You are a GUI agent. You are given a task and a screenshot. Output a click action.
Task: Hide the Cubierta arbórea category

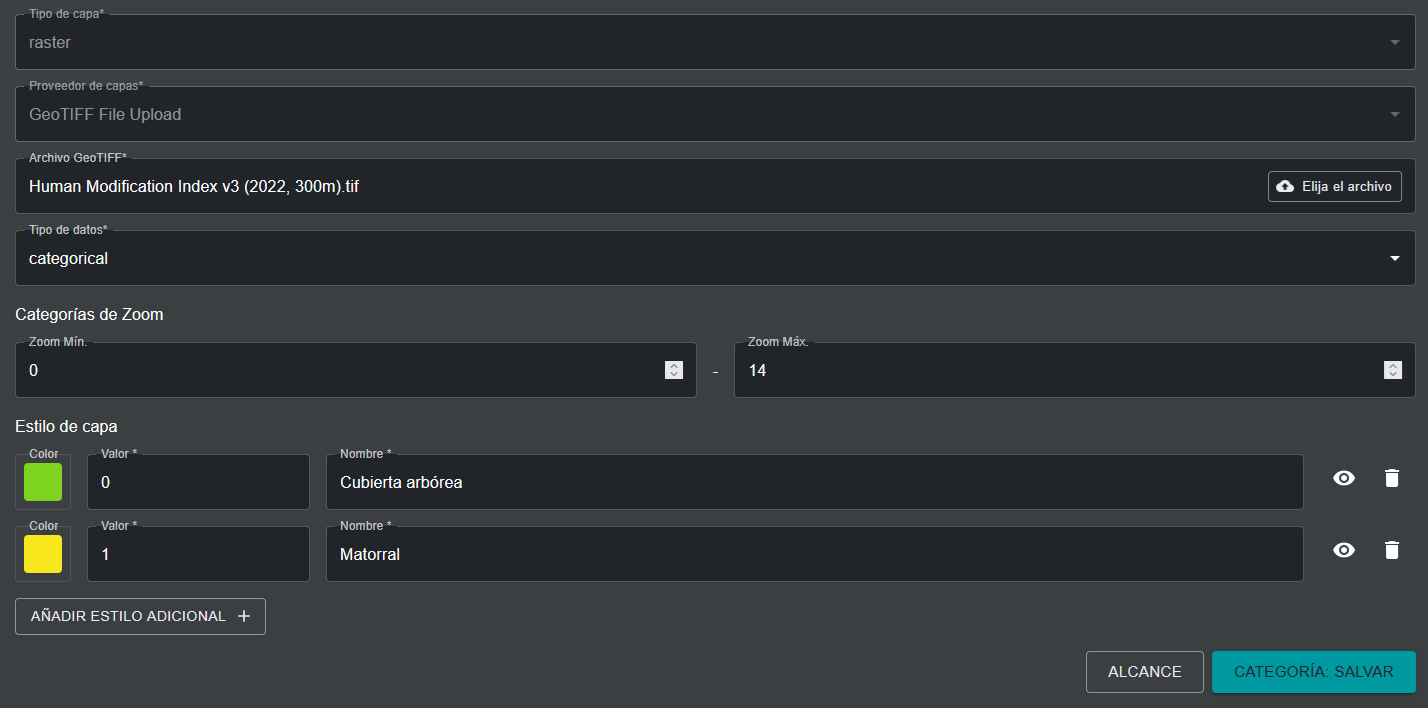(x=1344, y=478)
